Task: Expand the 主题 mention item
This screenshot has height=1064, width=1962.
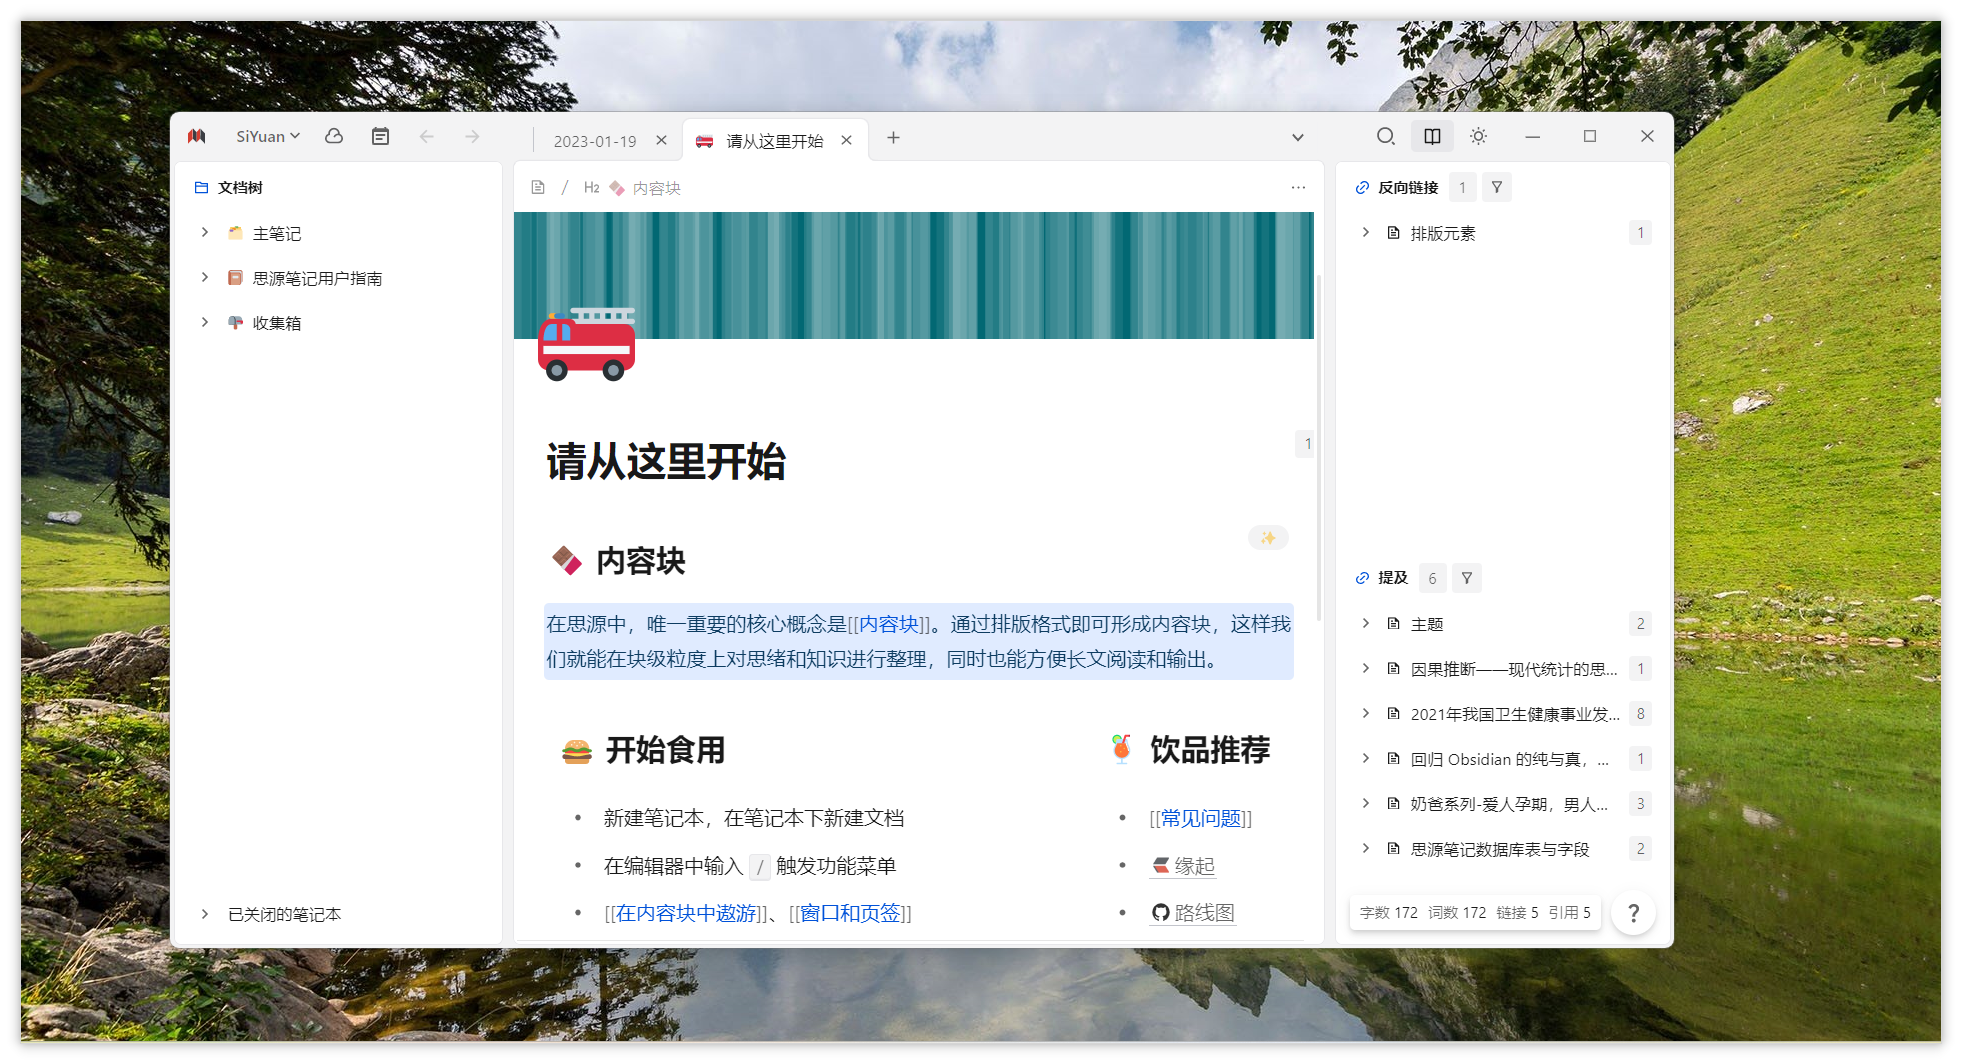Action: coord(1366,624)
